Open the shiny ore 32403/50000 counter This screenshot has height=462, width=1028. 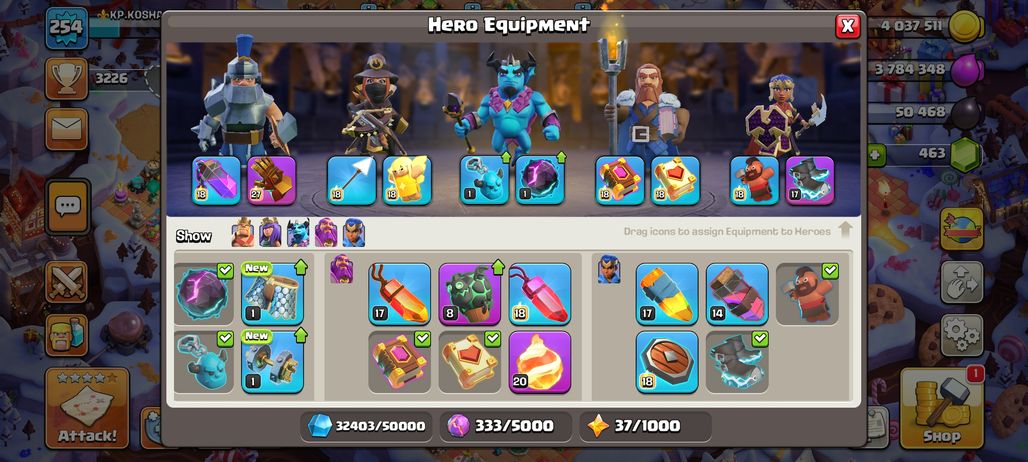pos(366,426)
